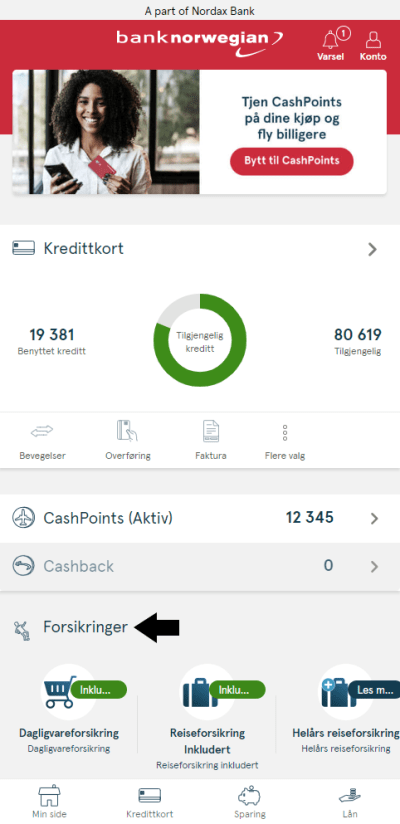Switch to the Lån bottom tab

350,803
